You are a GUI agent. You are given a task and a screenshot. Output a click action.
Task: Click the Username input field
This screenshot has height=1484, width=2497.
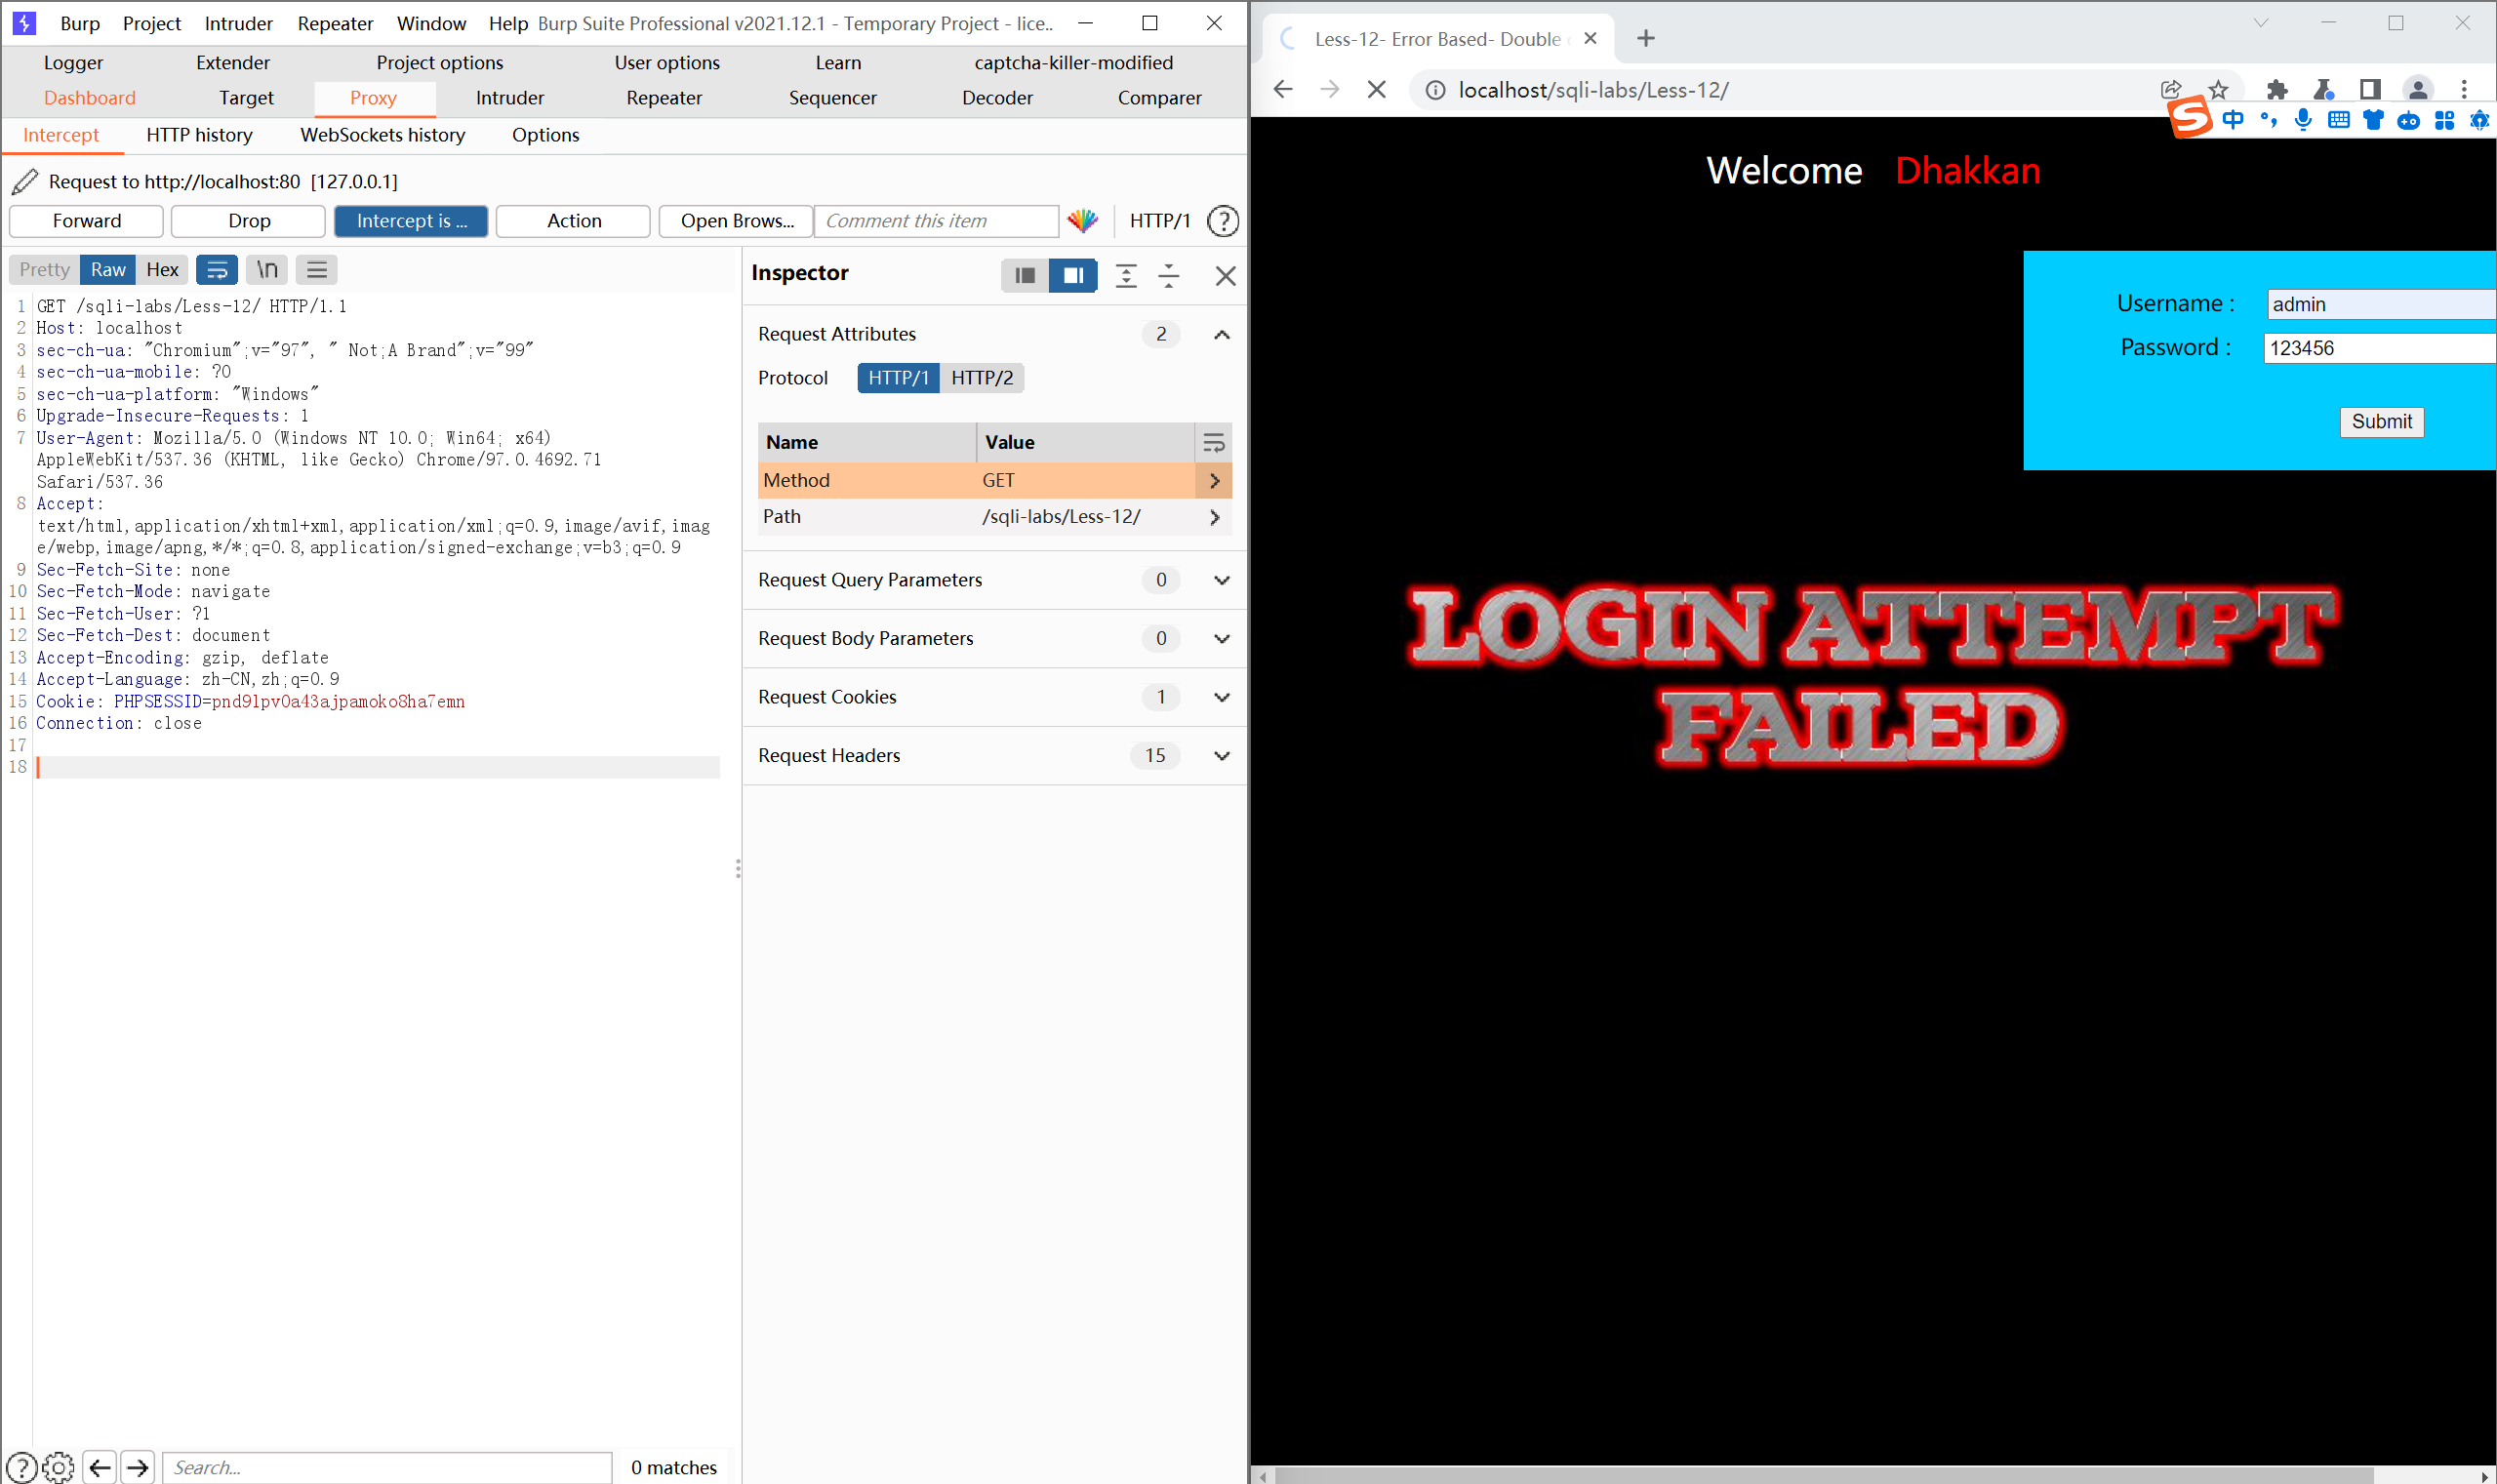click(2381, 304)
